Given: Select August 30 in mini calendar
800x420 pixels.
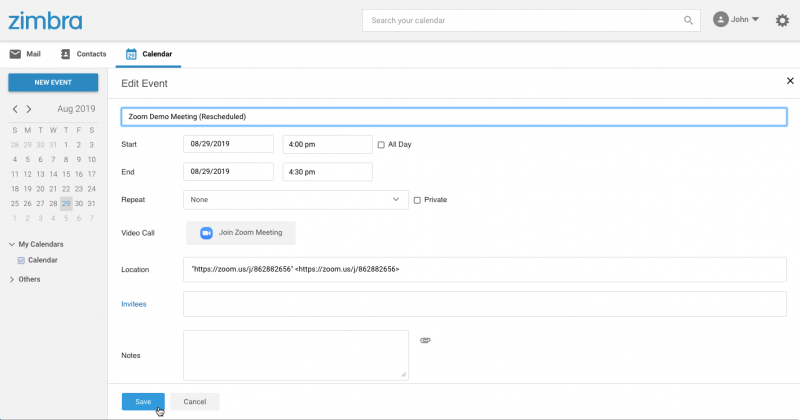Looking at the screenshot, I should 79,204.
